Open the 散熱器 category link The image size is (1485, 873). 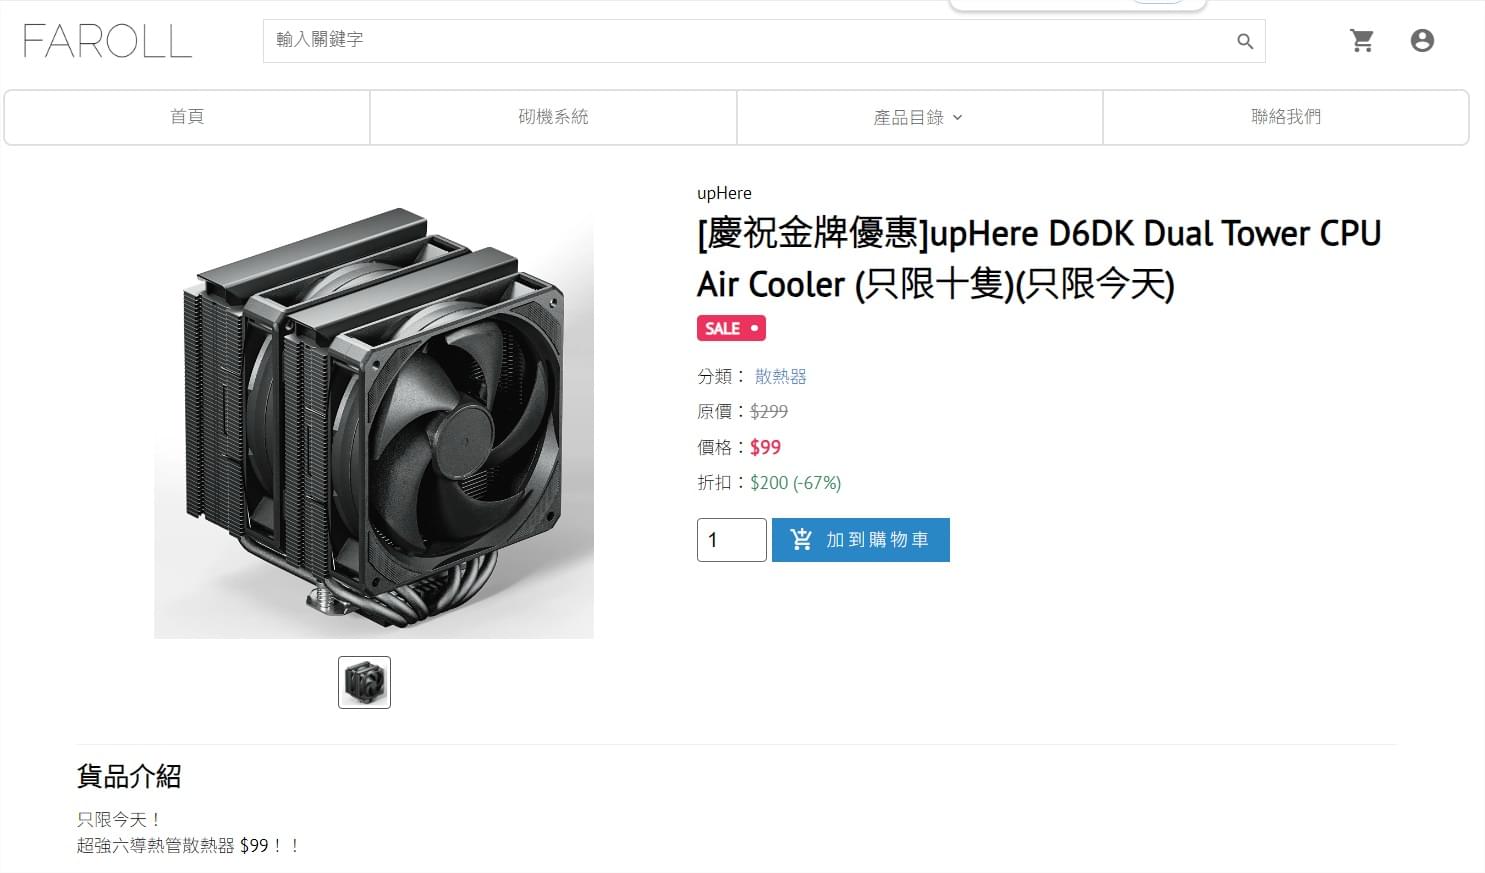(780, 376)
